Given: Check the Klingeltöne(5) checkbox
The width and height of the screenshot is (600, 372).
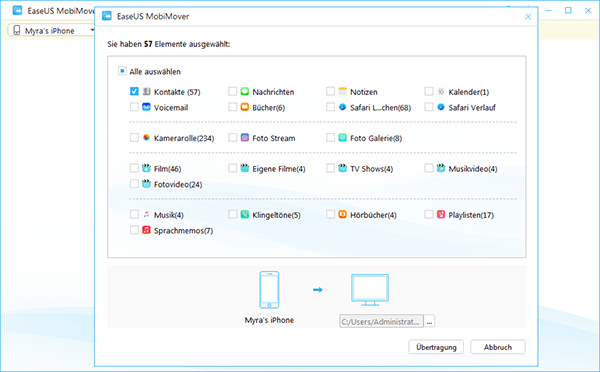Looking at the screenshot, I should [x=232, y=215].
